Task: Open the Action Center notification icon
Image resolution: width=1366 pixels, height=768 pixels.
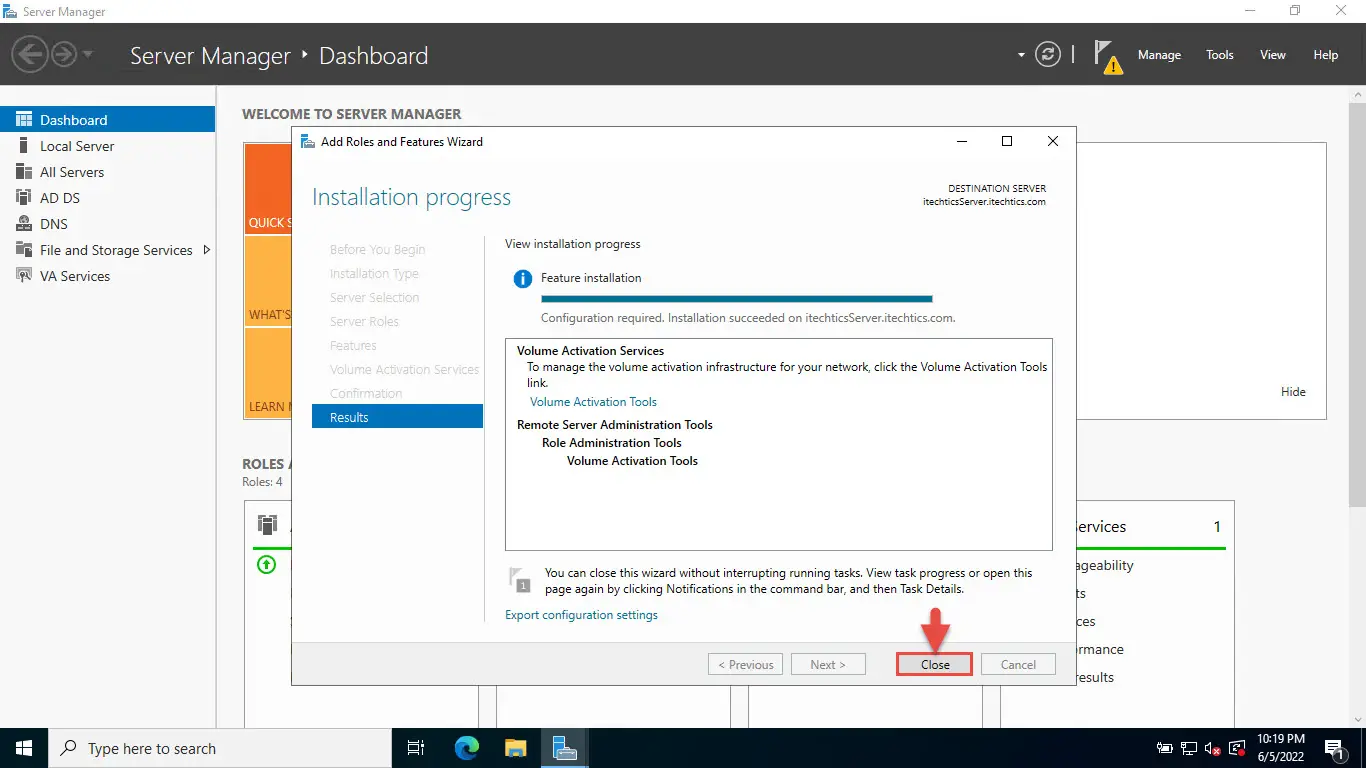Action: 1333,748
